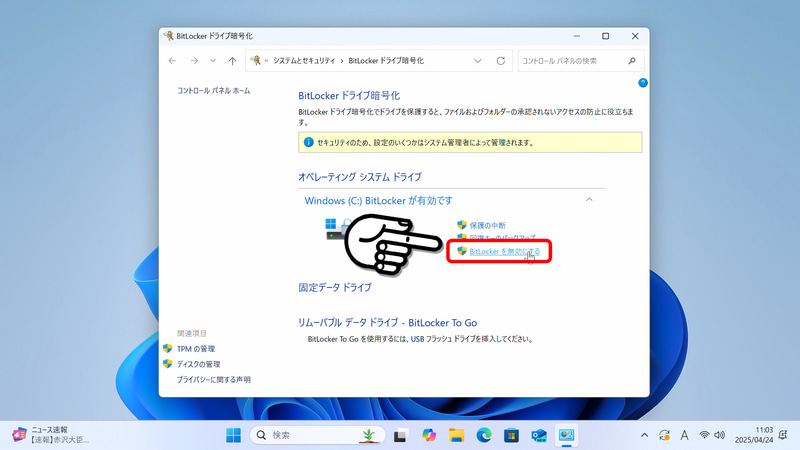Viewport: 800px width, 450px height.
Task: Click the Control Panel search field
Action: pyautogui.click(x=581, y=61)
